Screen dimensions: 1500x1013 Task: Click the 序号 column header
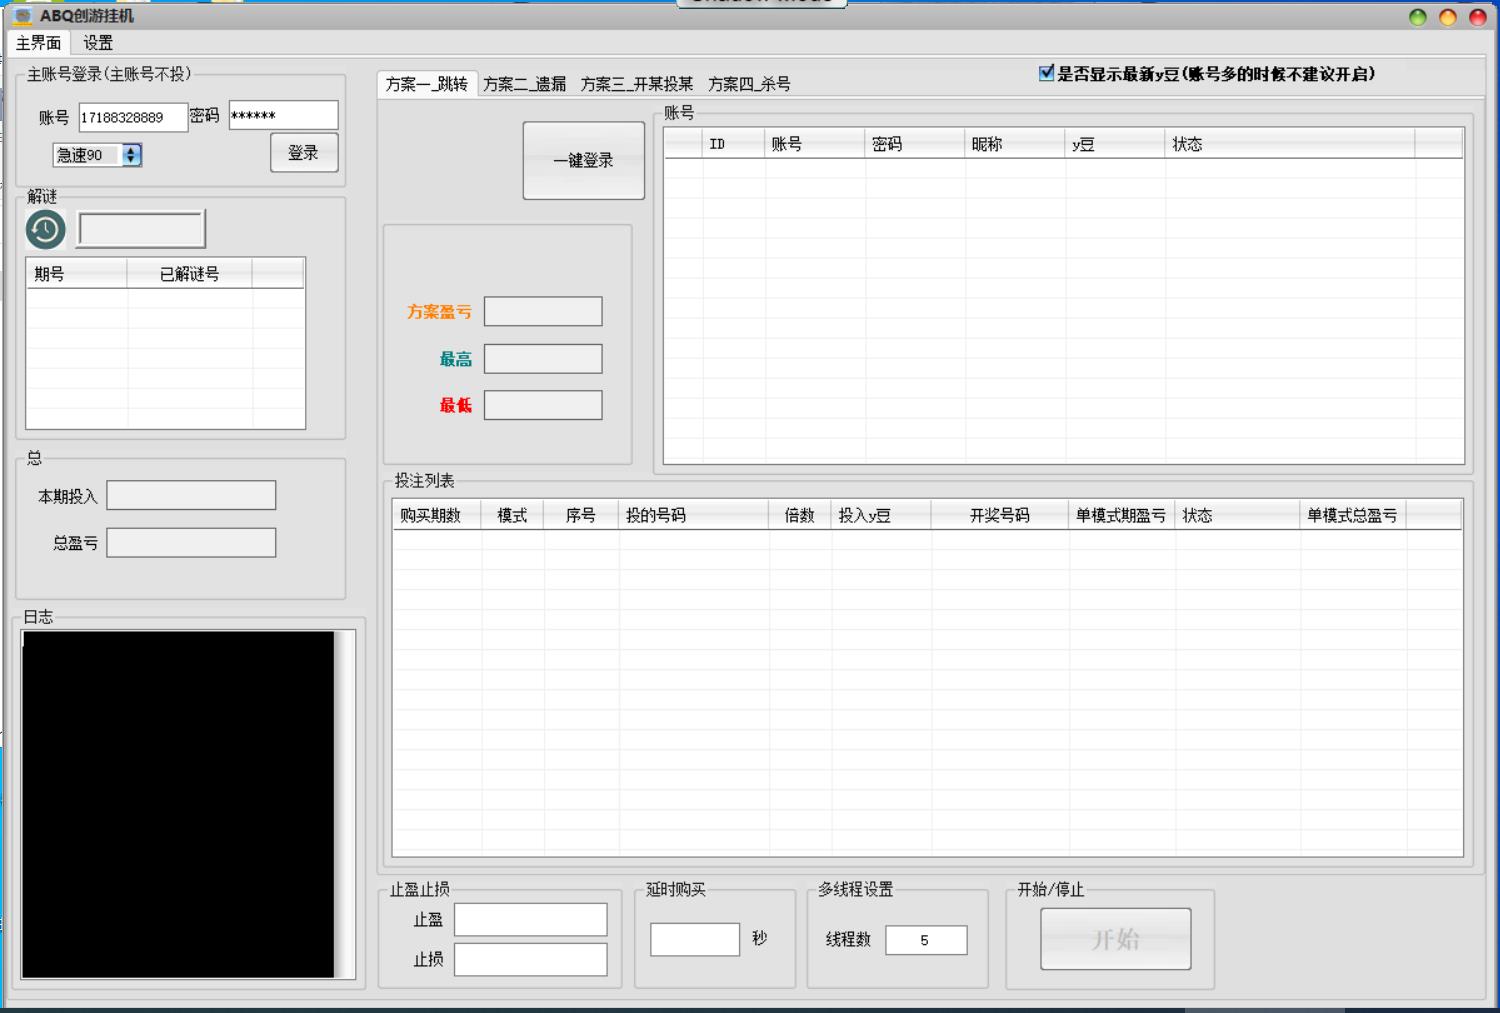(x=581, y=515)
